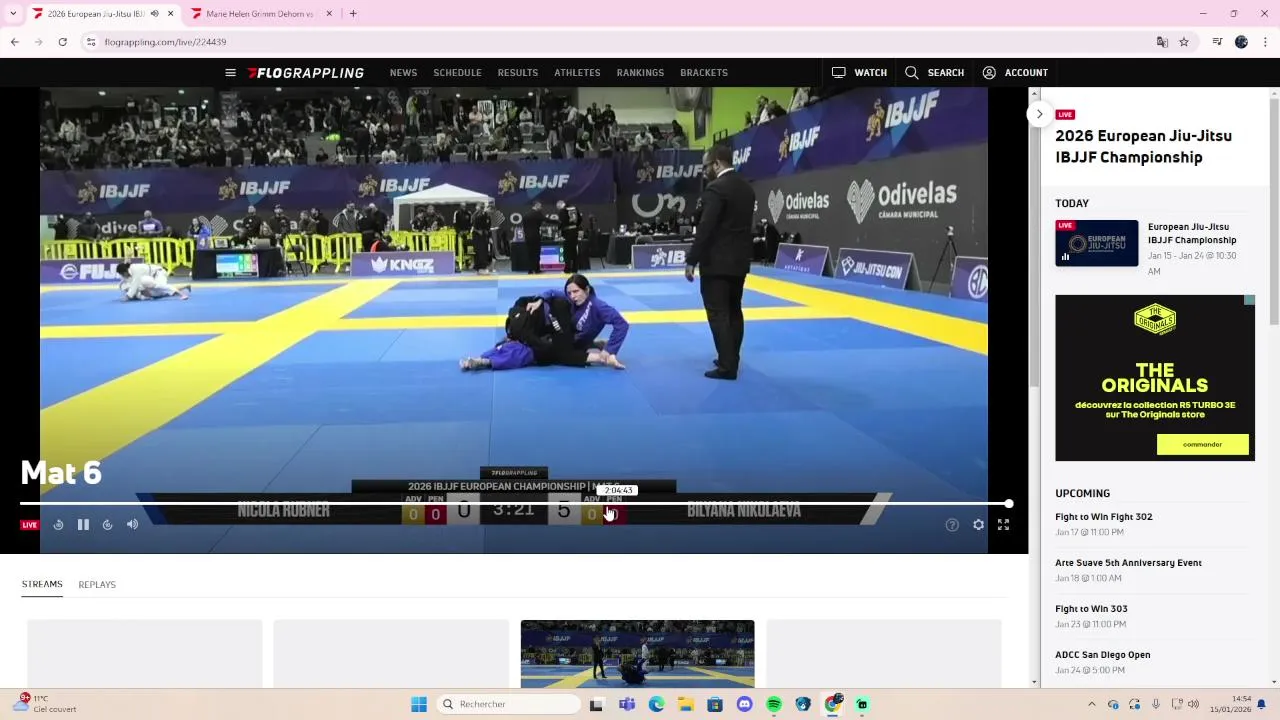
Task: Open media controls icon in toolbar
Action: coord(1217,42)
